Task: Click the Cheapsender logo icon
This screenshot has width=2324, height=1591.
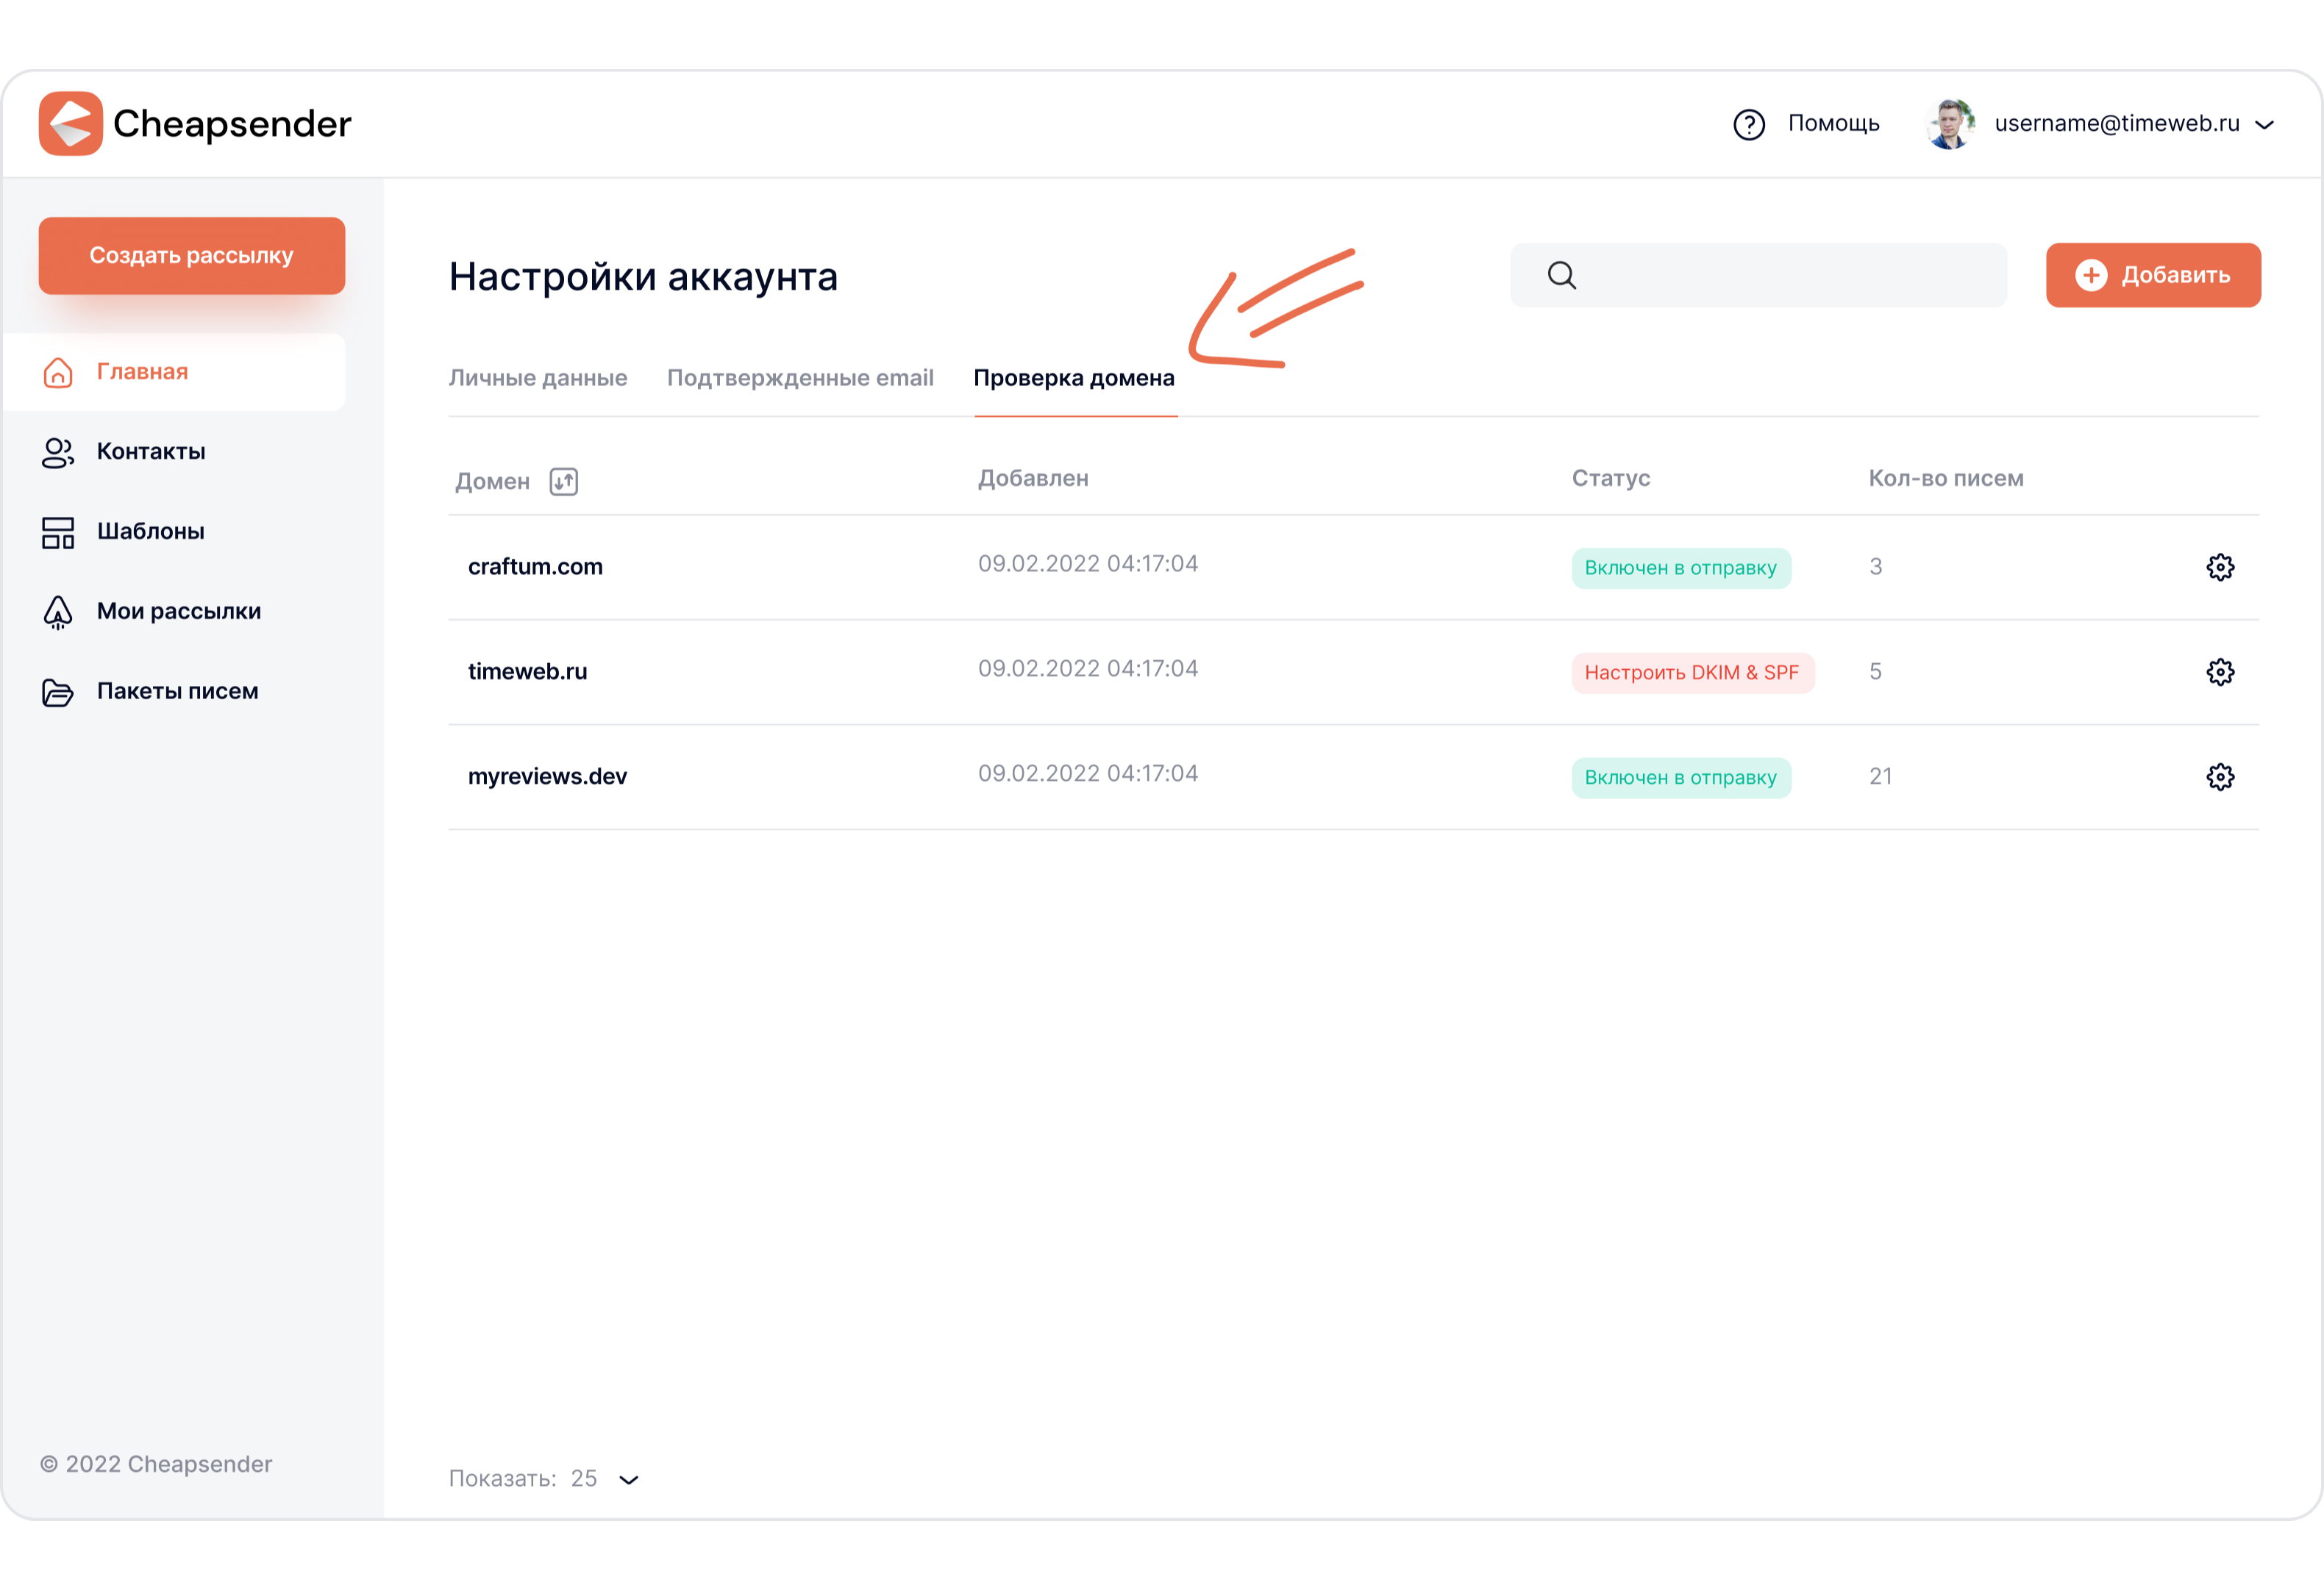Action: 70,124
